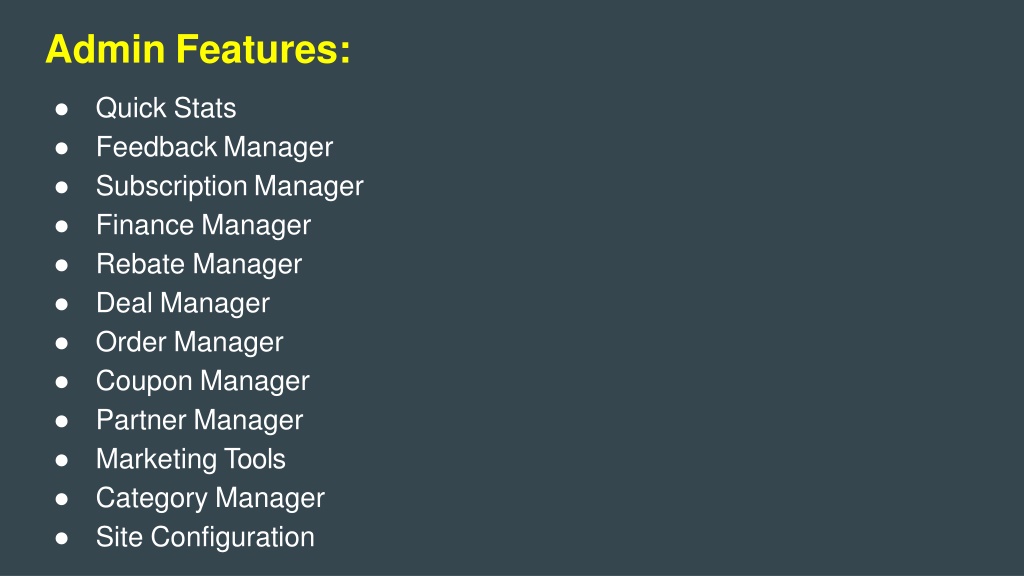Click Feedback Manager text
This screenshot has width=1024, height=576.
click(x=214, y=148)
